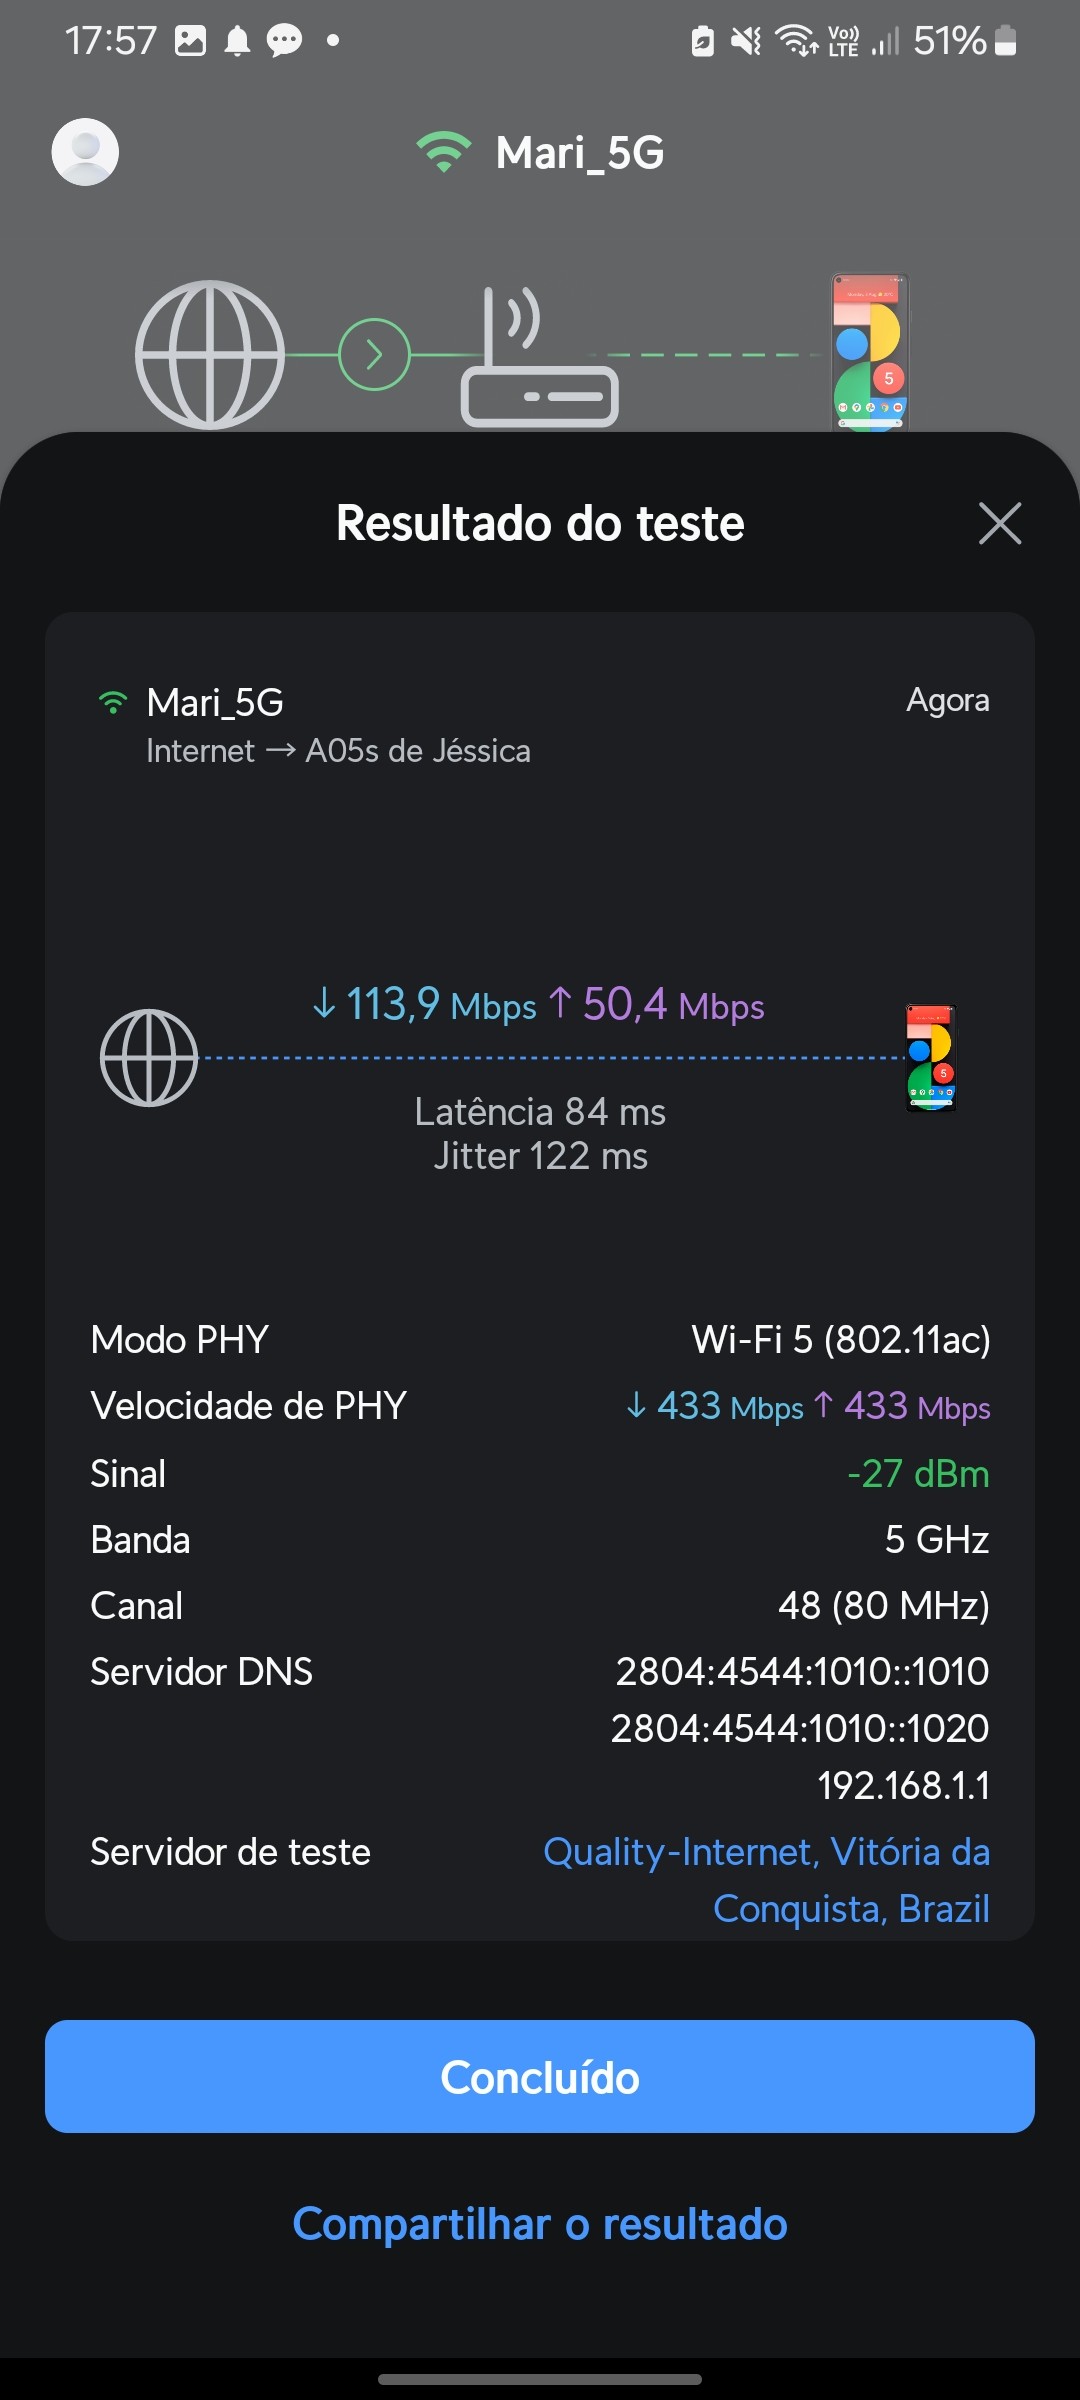Viewport: 1080px width, 2400px height.
Task: Tap the Wi-Fi 5 (802.11ac) PHY mode value
Action: click(841, 1339)
